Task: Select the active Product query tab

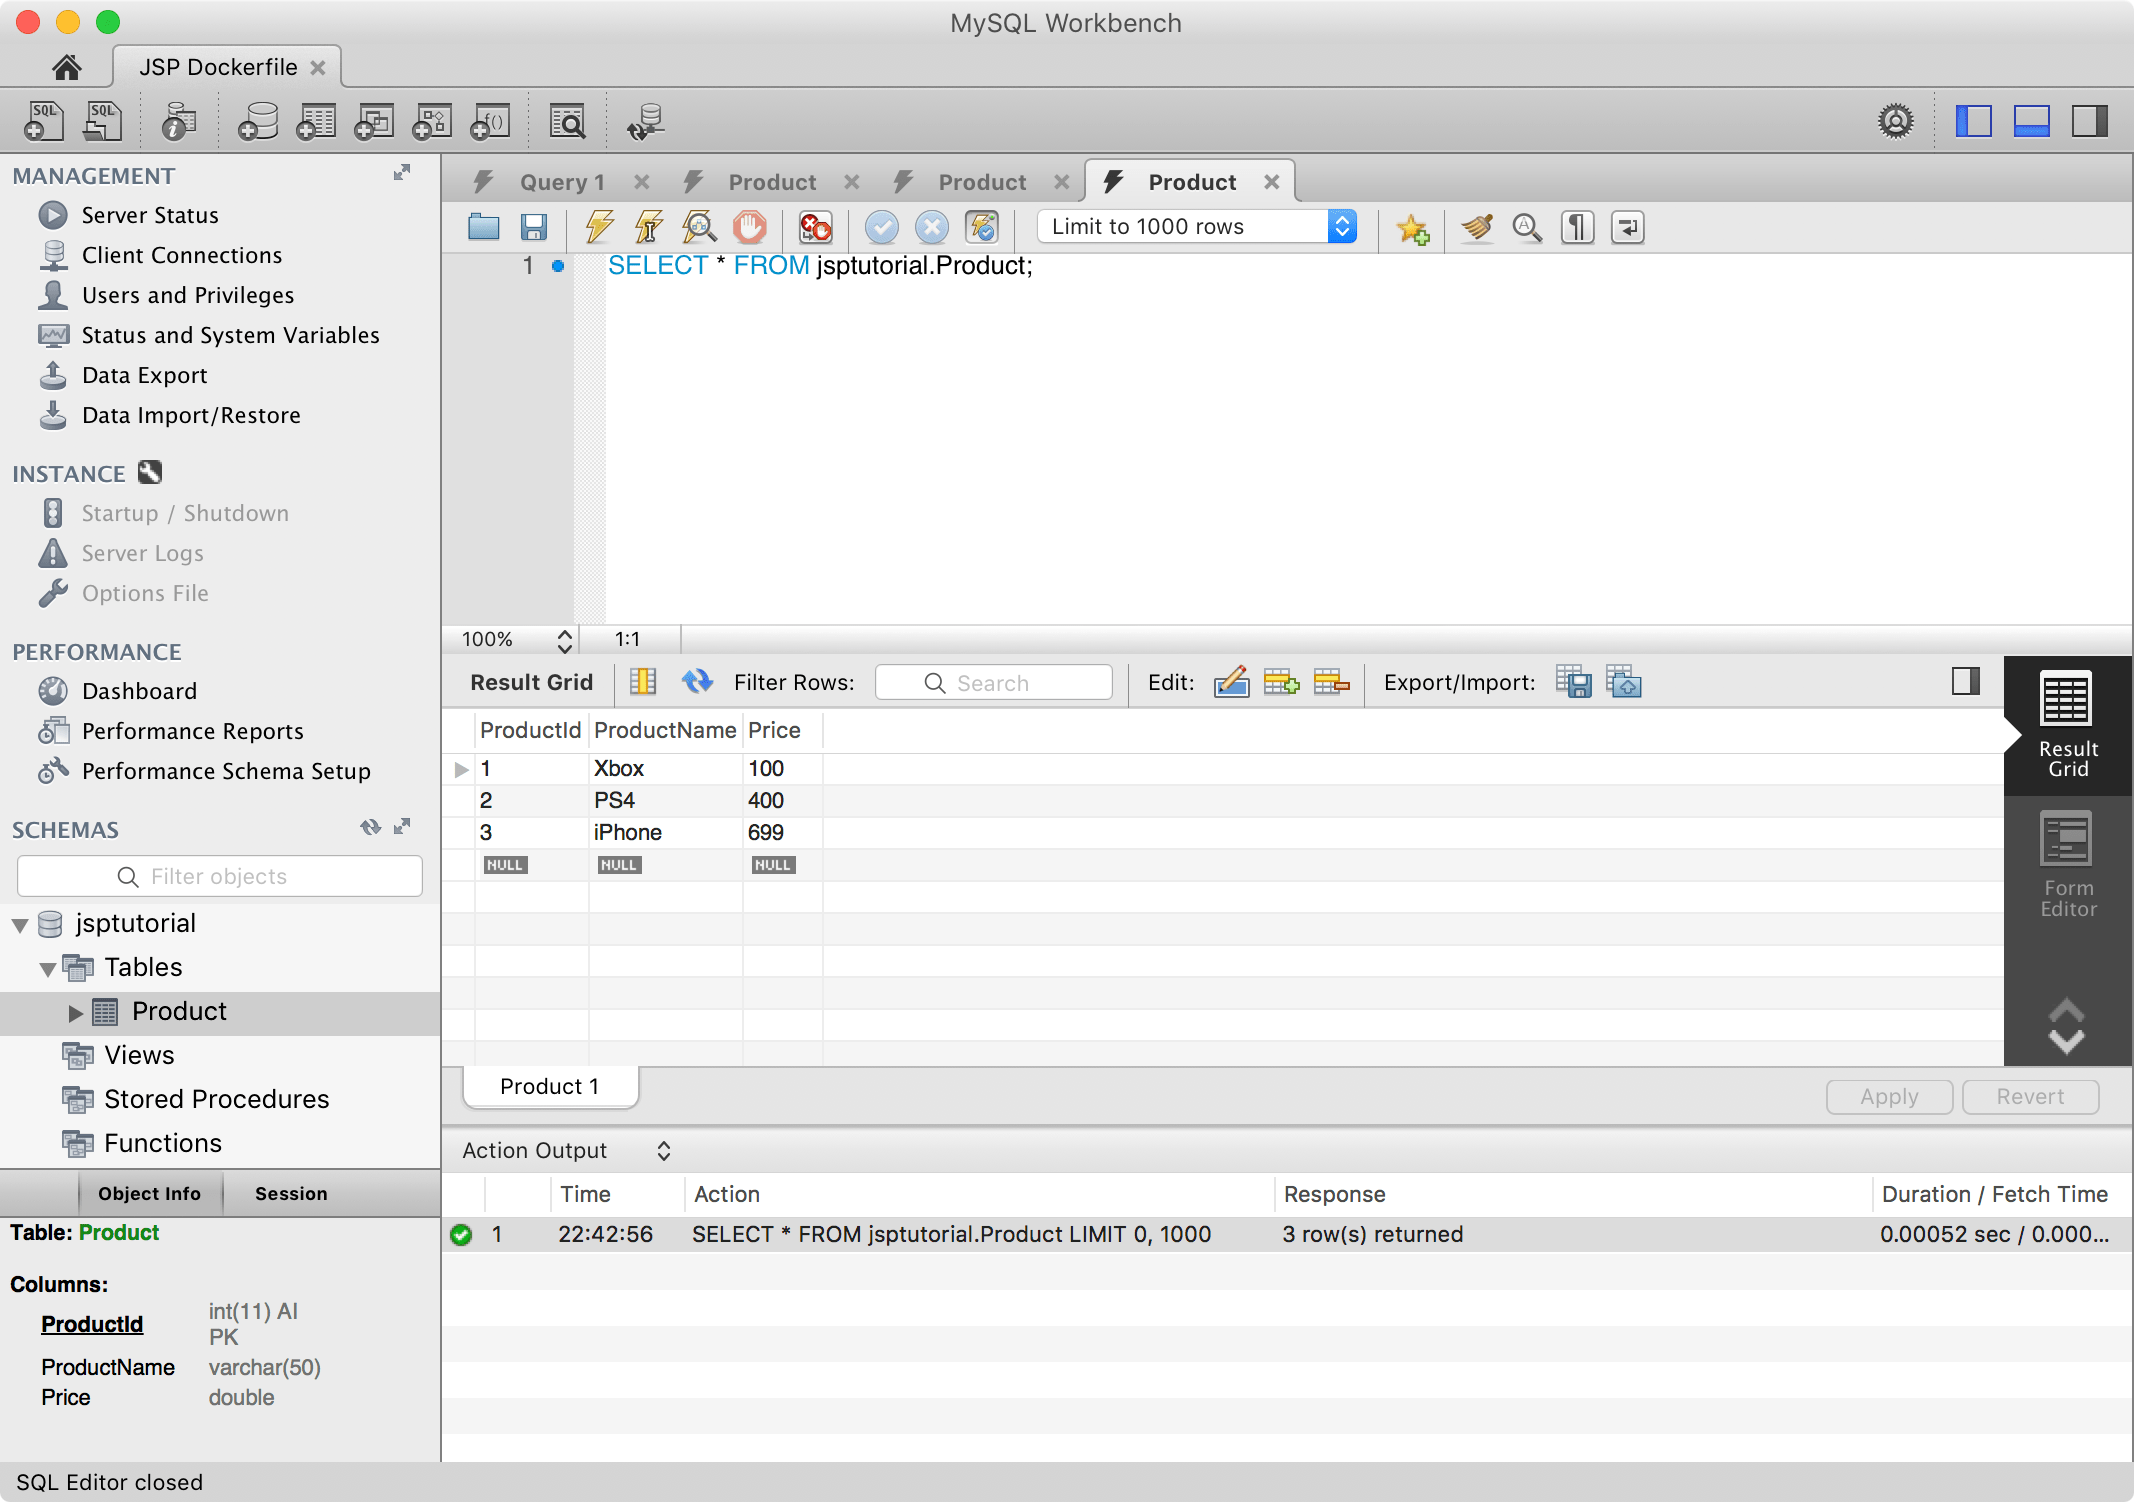Action: pyautogui.click(x=1191, y=182)
